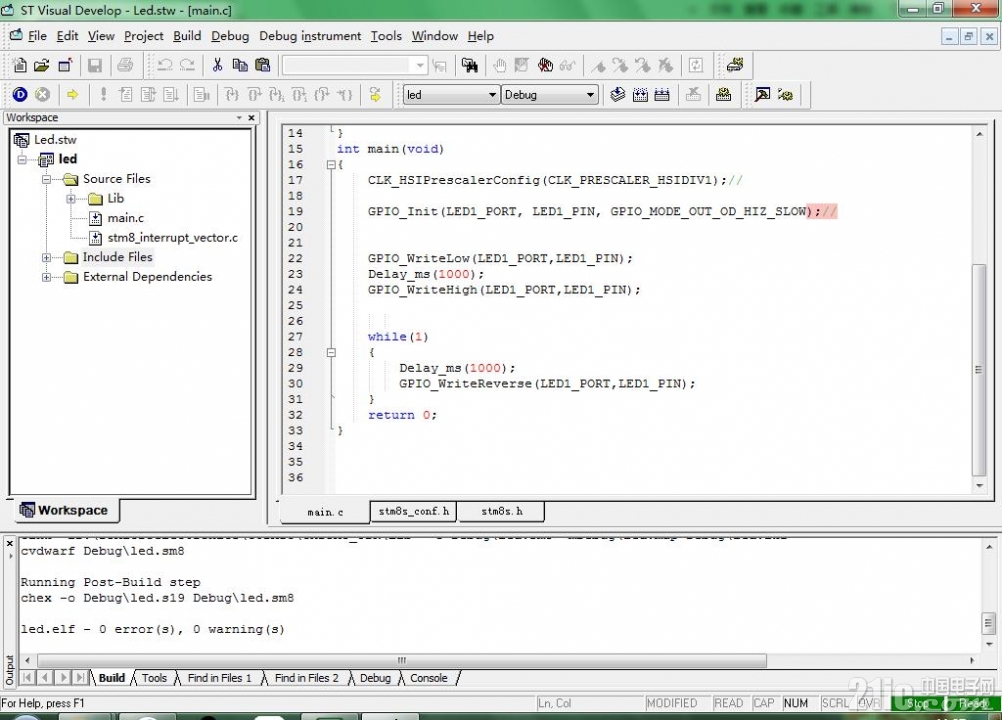Close the Output panel with its X

coord(10,543)
